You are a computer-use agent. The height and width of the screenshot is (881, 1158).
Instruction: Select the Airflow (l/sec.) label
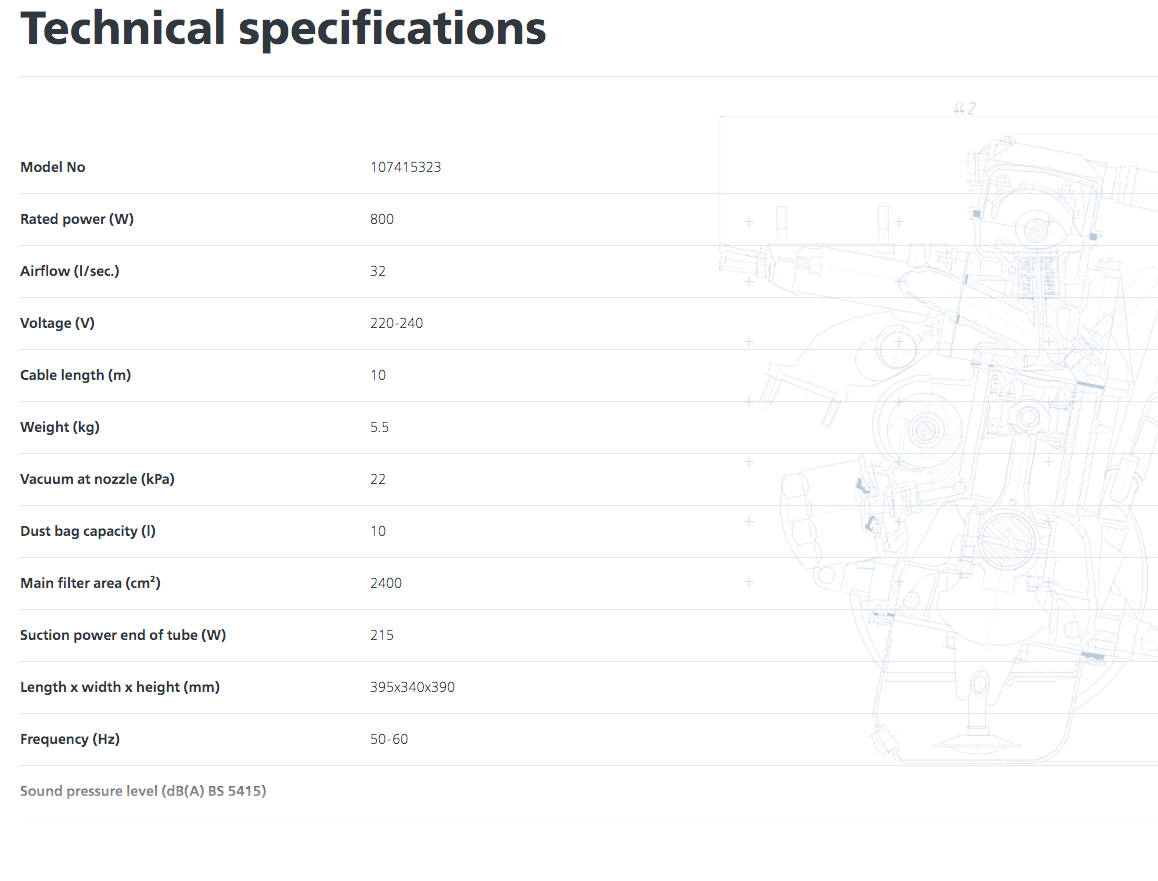[69, 271]
